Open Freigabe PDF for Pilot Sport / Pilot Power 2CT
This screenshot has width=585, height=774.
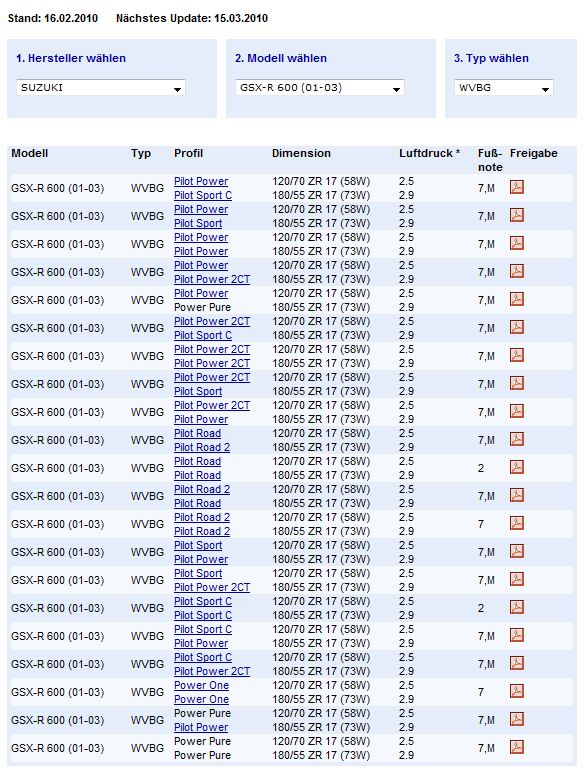point(517,580)
